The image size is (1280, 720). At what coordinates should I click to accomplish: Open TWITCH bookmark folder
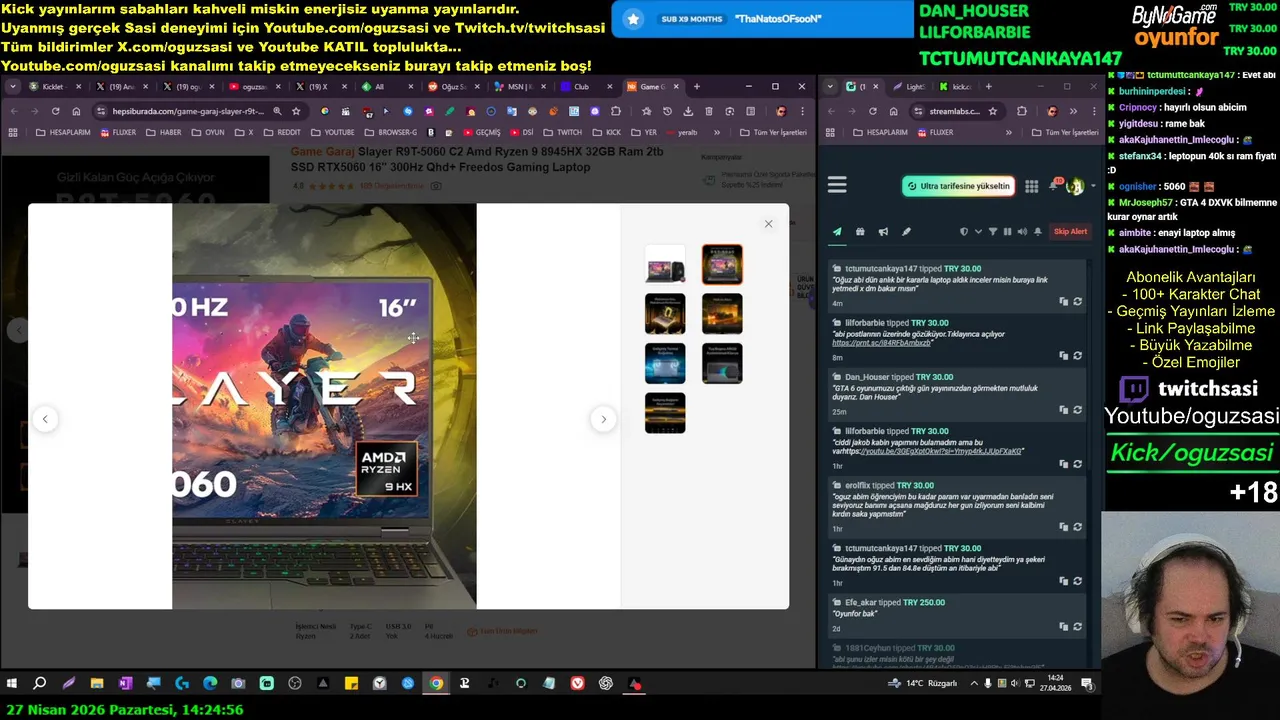563,132
